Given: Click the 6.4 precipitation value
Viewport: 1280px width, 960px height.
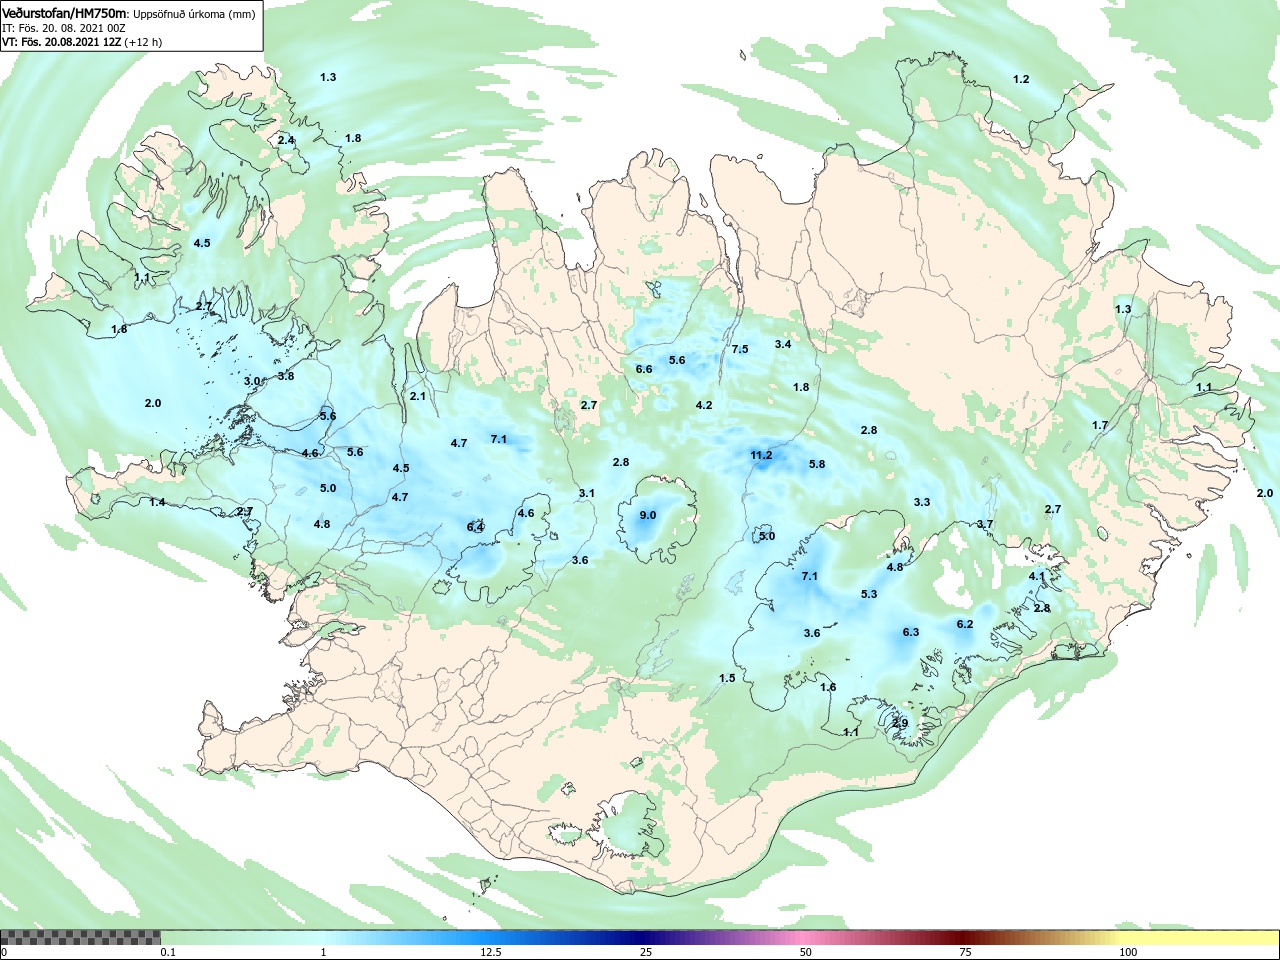Looking at the screenshot, I should [475, 527].
